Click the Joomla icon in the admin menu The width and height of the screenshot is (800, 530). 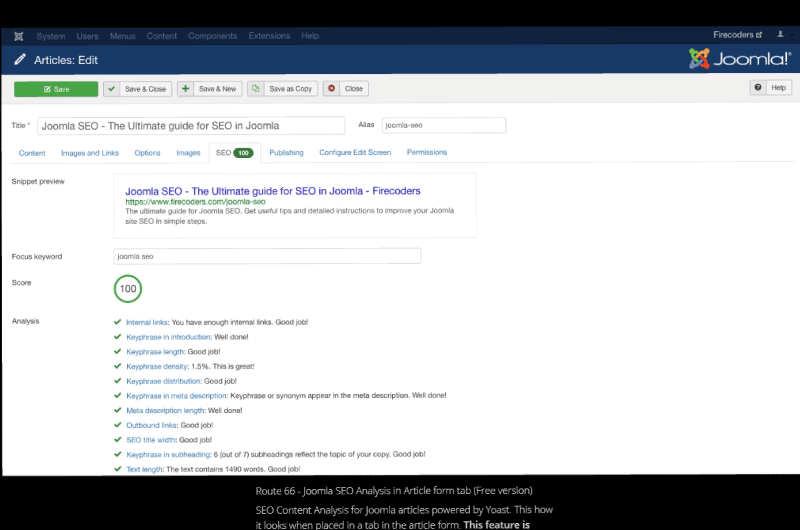coord(19,36)
